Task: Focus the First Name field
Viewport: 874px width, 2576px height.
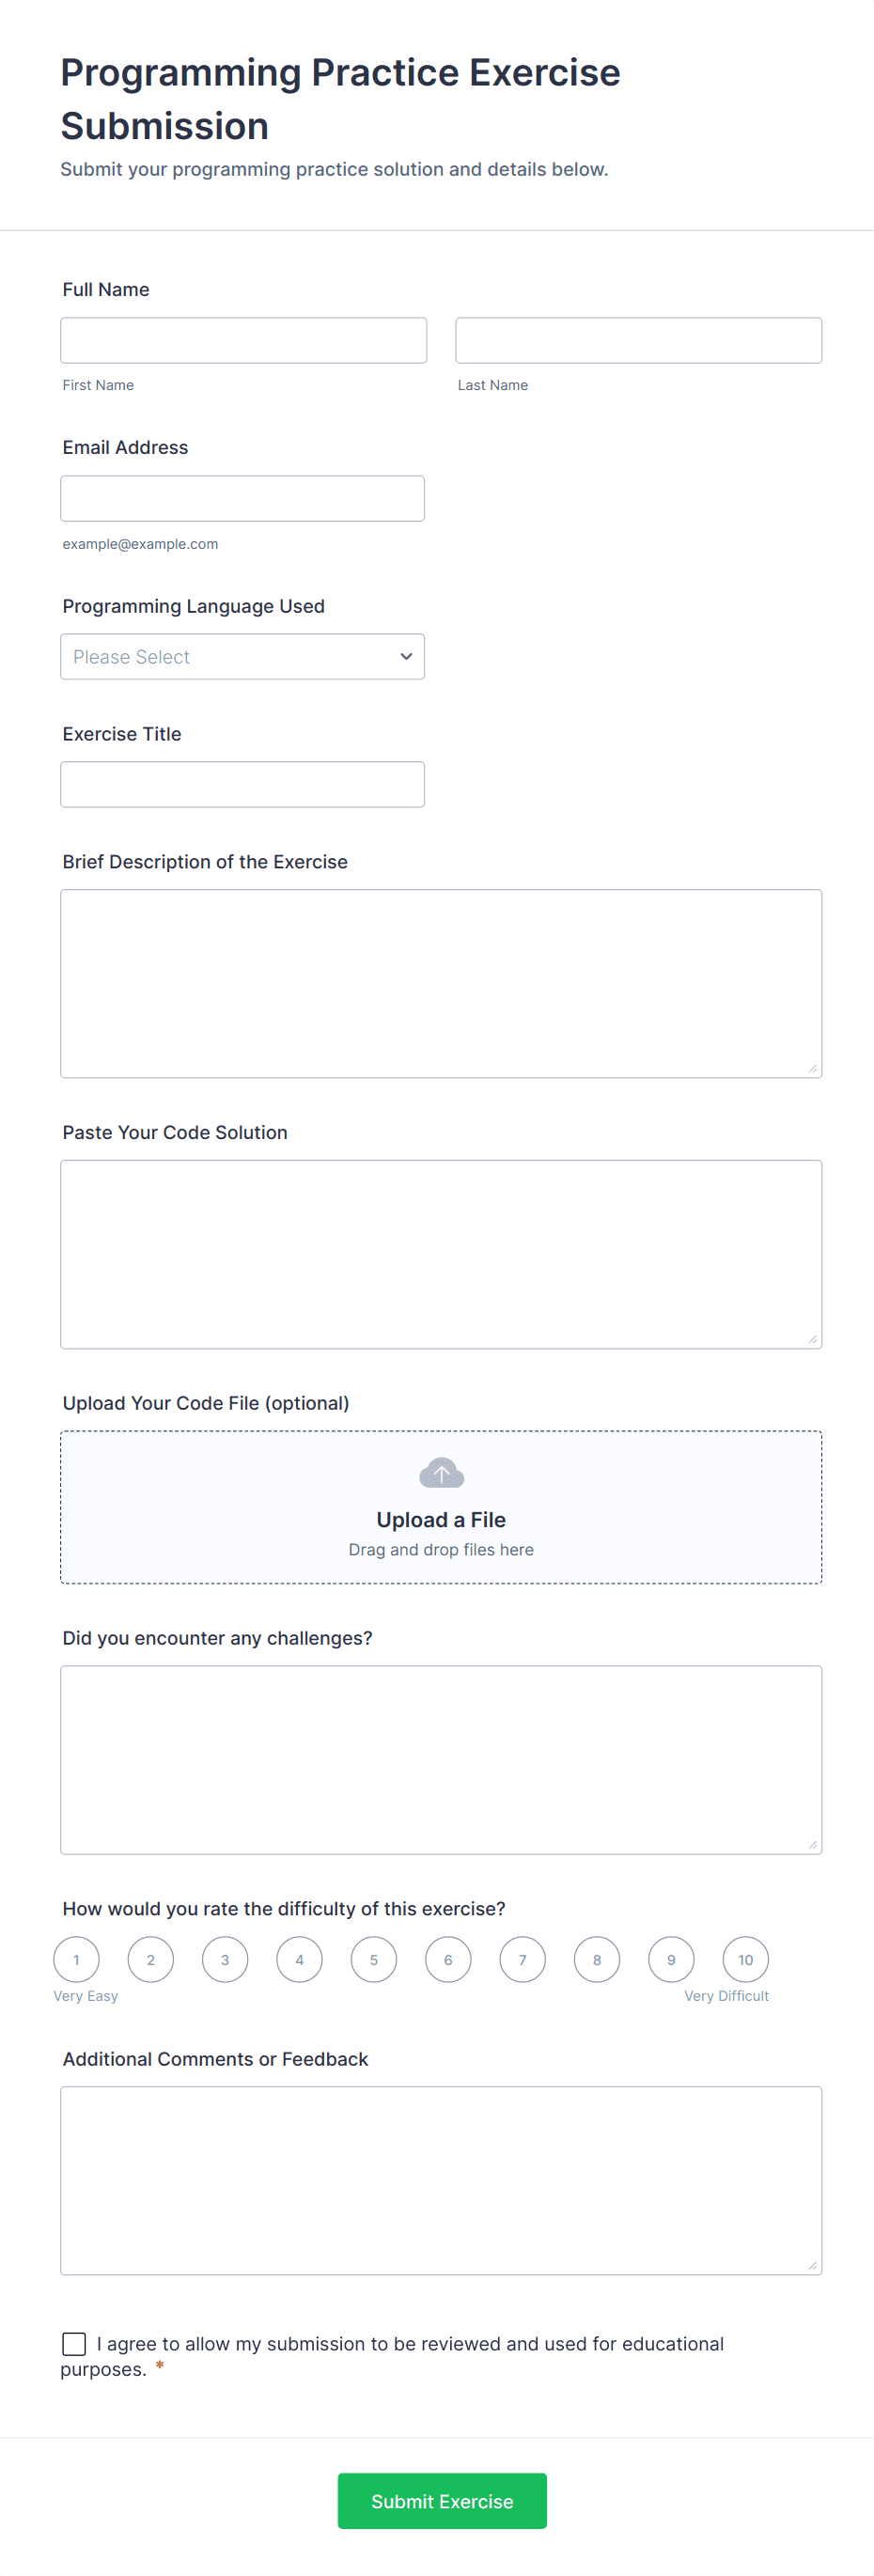Action: point(244,341)
